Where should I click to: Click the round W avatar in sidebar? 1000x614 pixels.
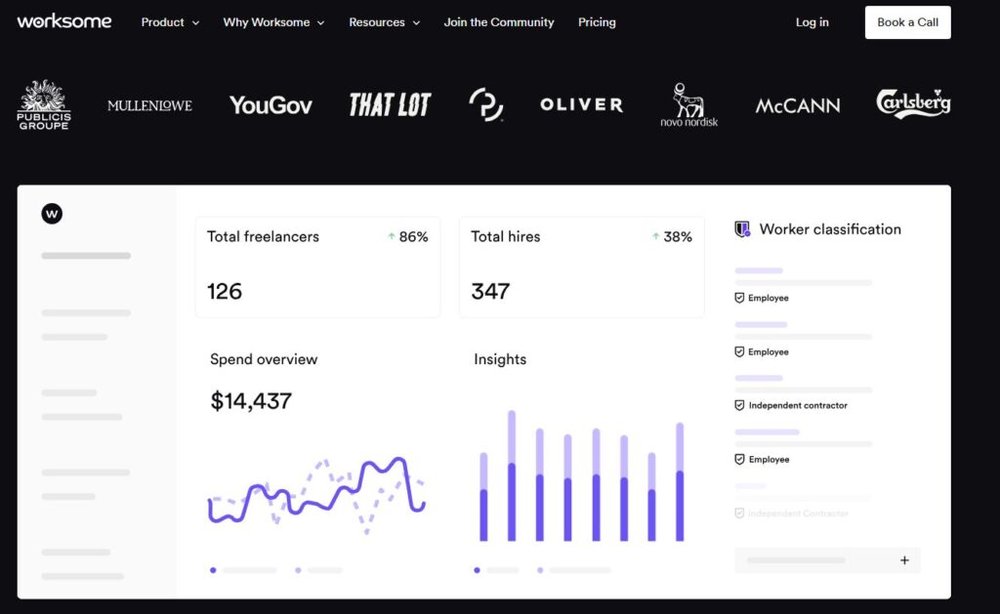52,213
